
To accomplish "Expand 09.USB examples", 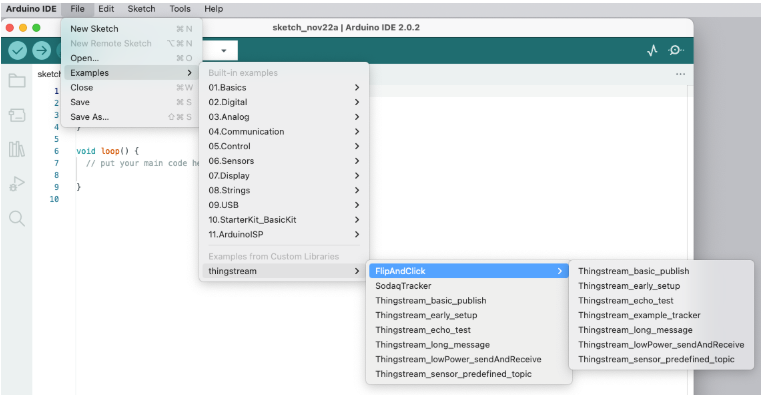I will point(284,205).
